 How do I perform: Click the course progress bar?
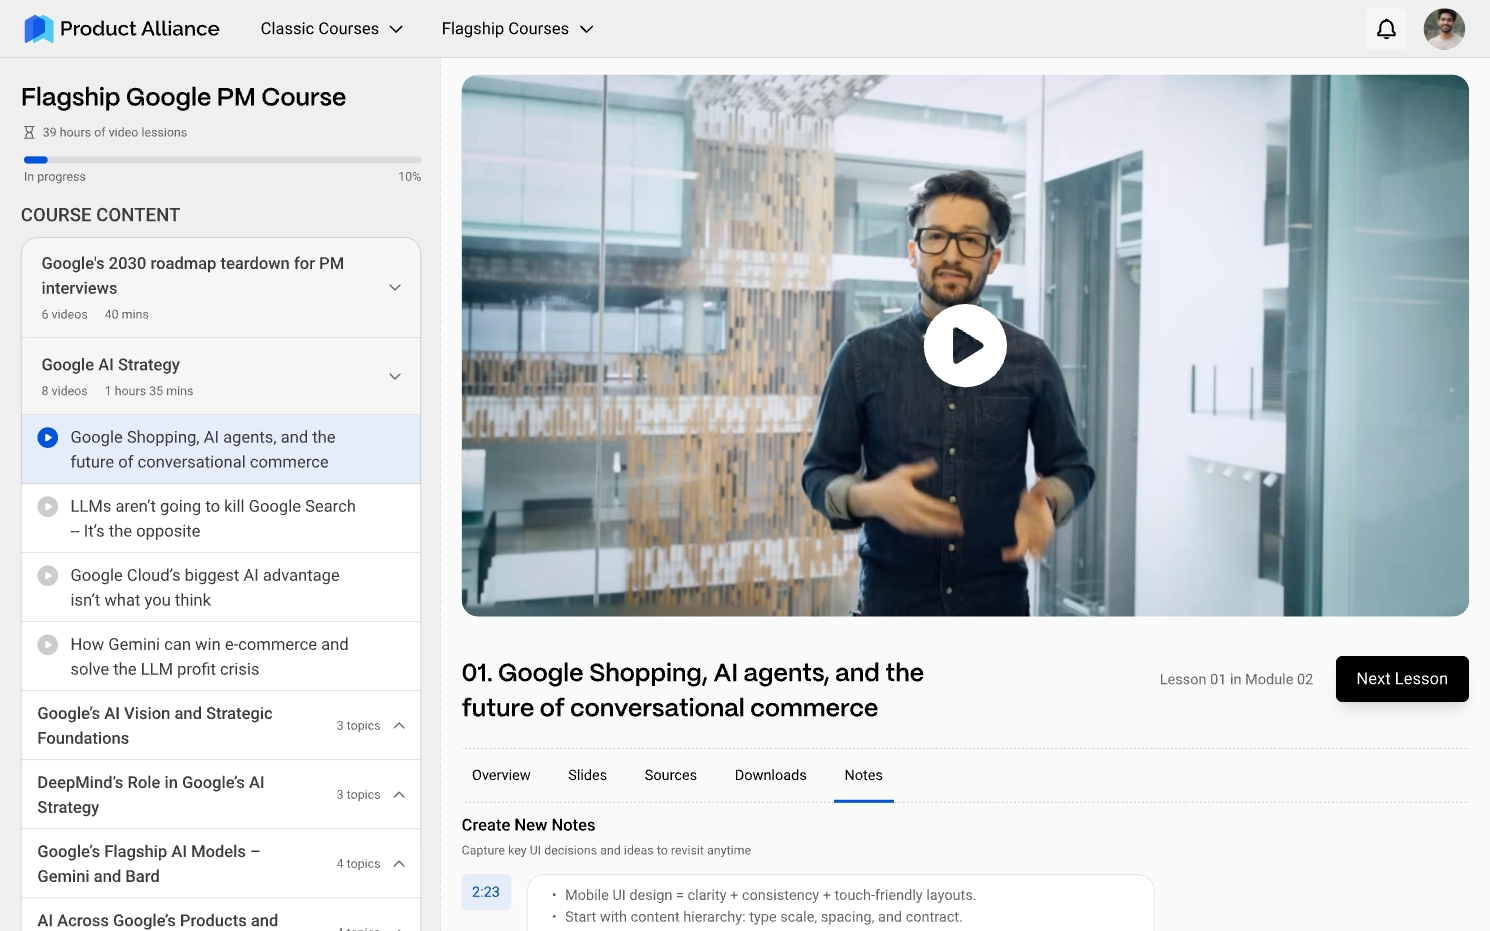[221, 159]
